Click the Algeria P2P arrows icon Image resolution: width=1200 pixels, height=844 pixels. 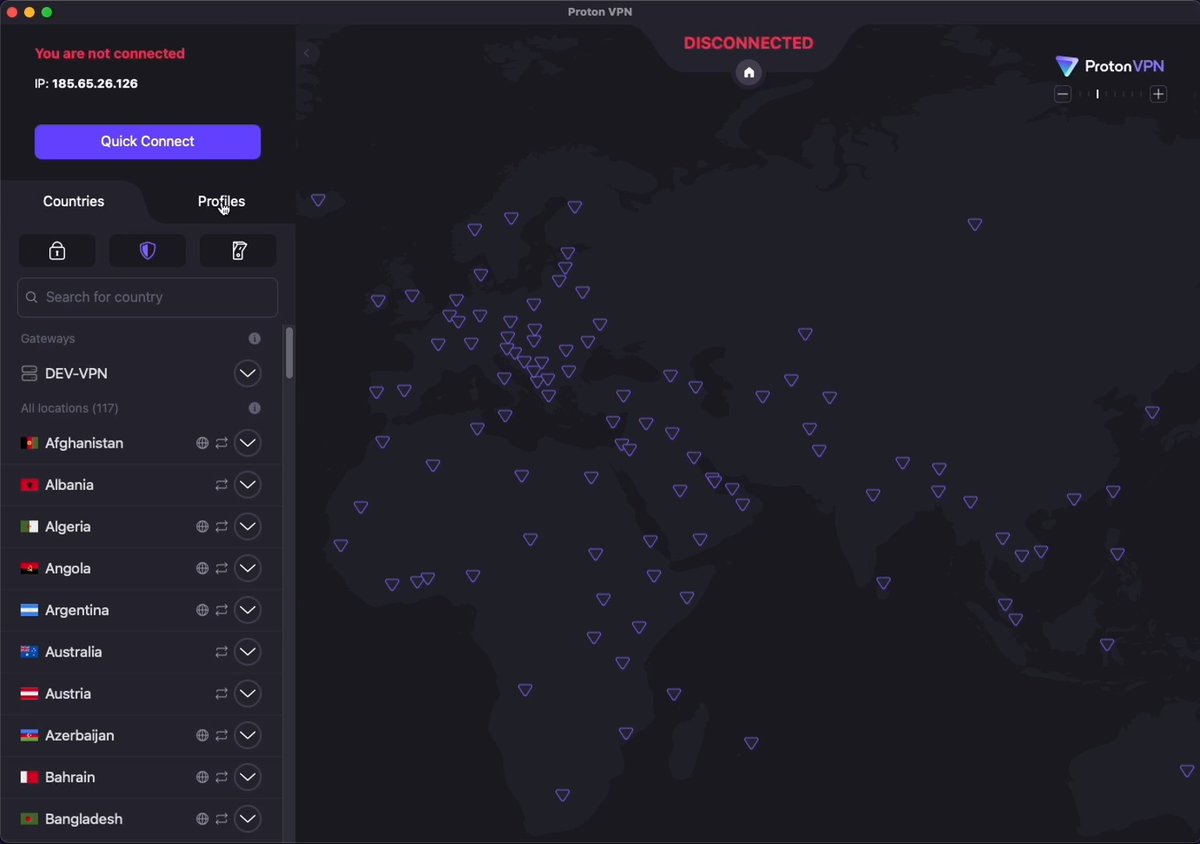(221, 527)
